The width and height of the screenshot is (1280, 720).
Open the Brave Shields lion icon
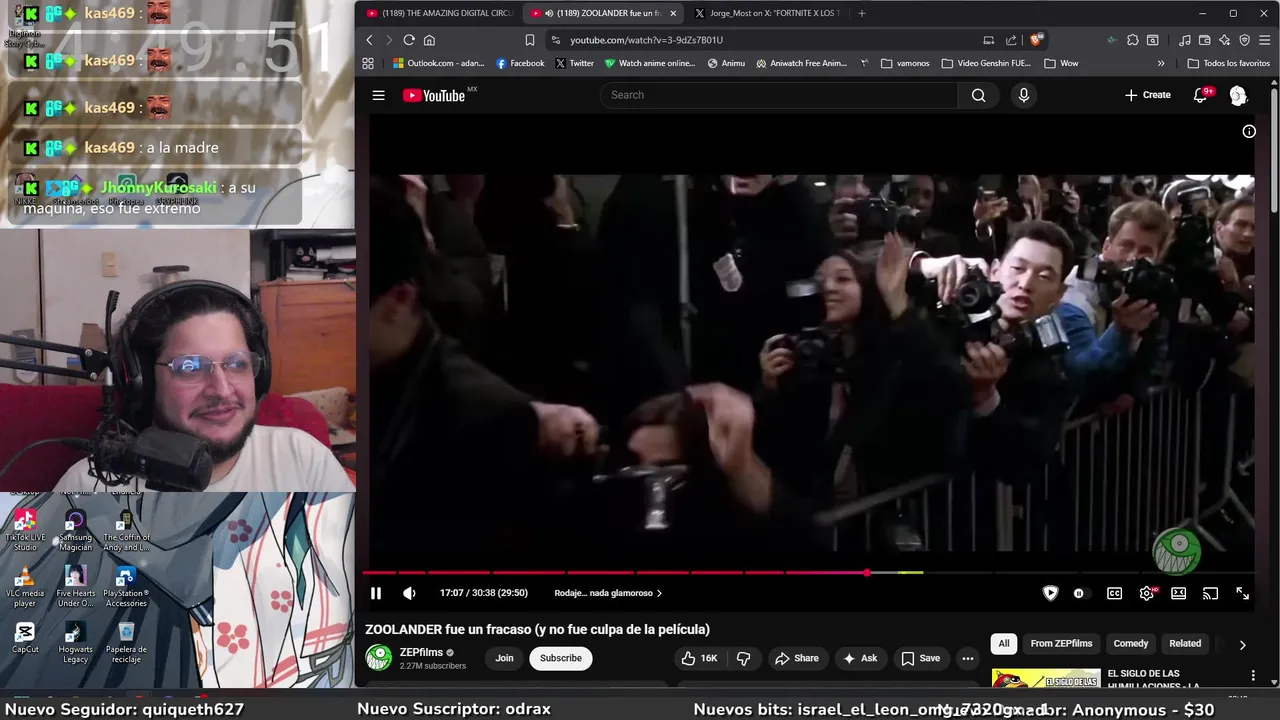pos(1037,40)
